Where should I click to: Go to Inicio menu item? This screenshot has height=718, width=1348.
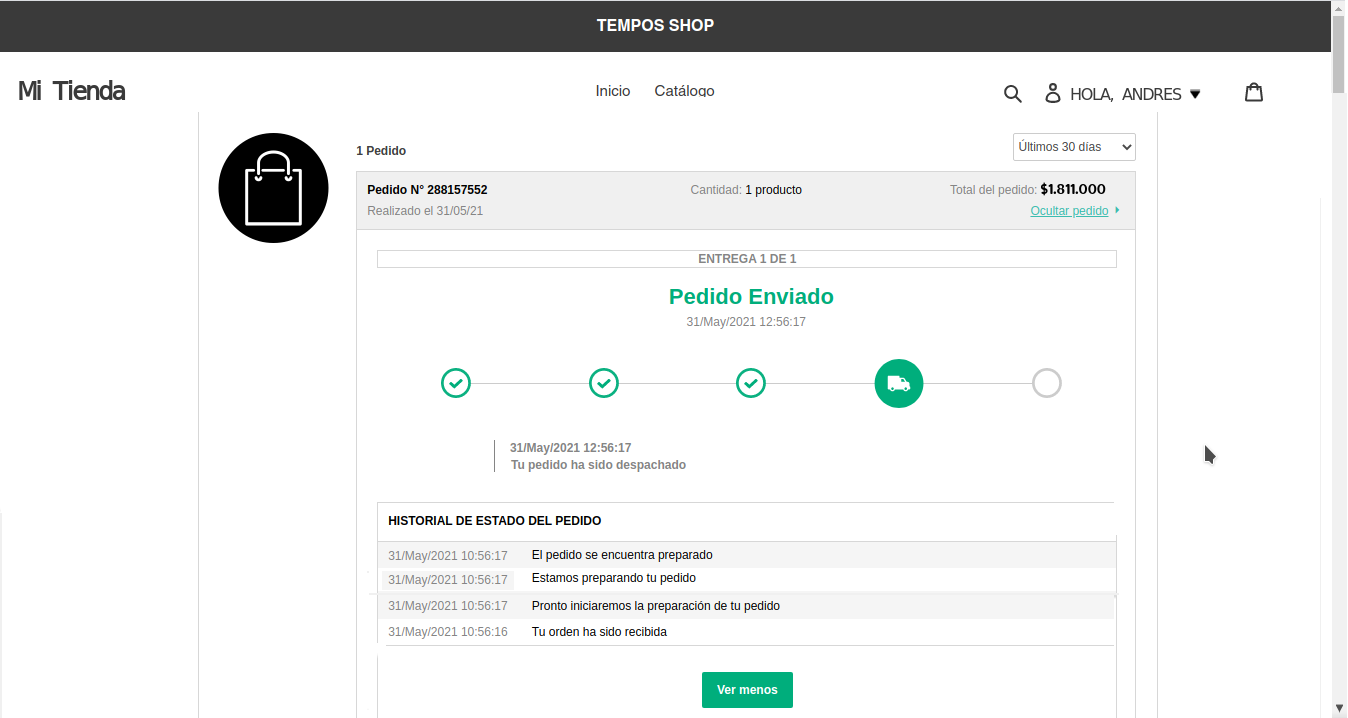(x=612, y=91)
